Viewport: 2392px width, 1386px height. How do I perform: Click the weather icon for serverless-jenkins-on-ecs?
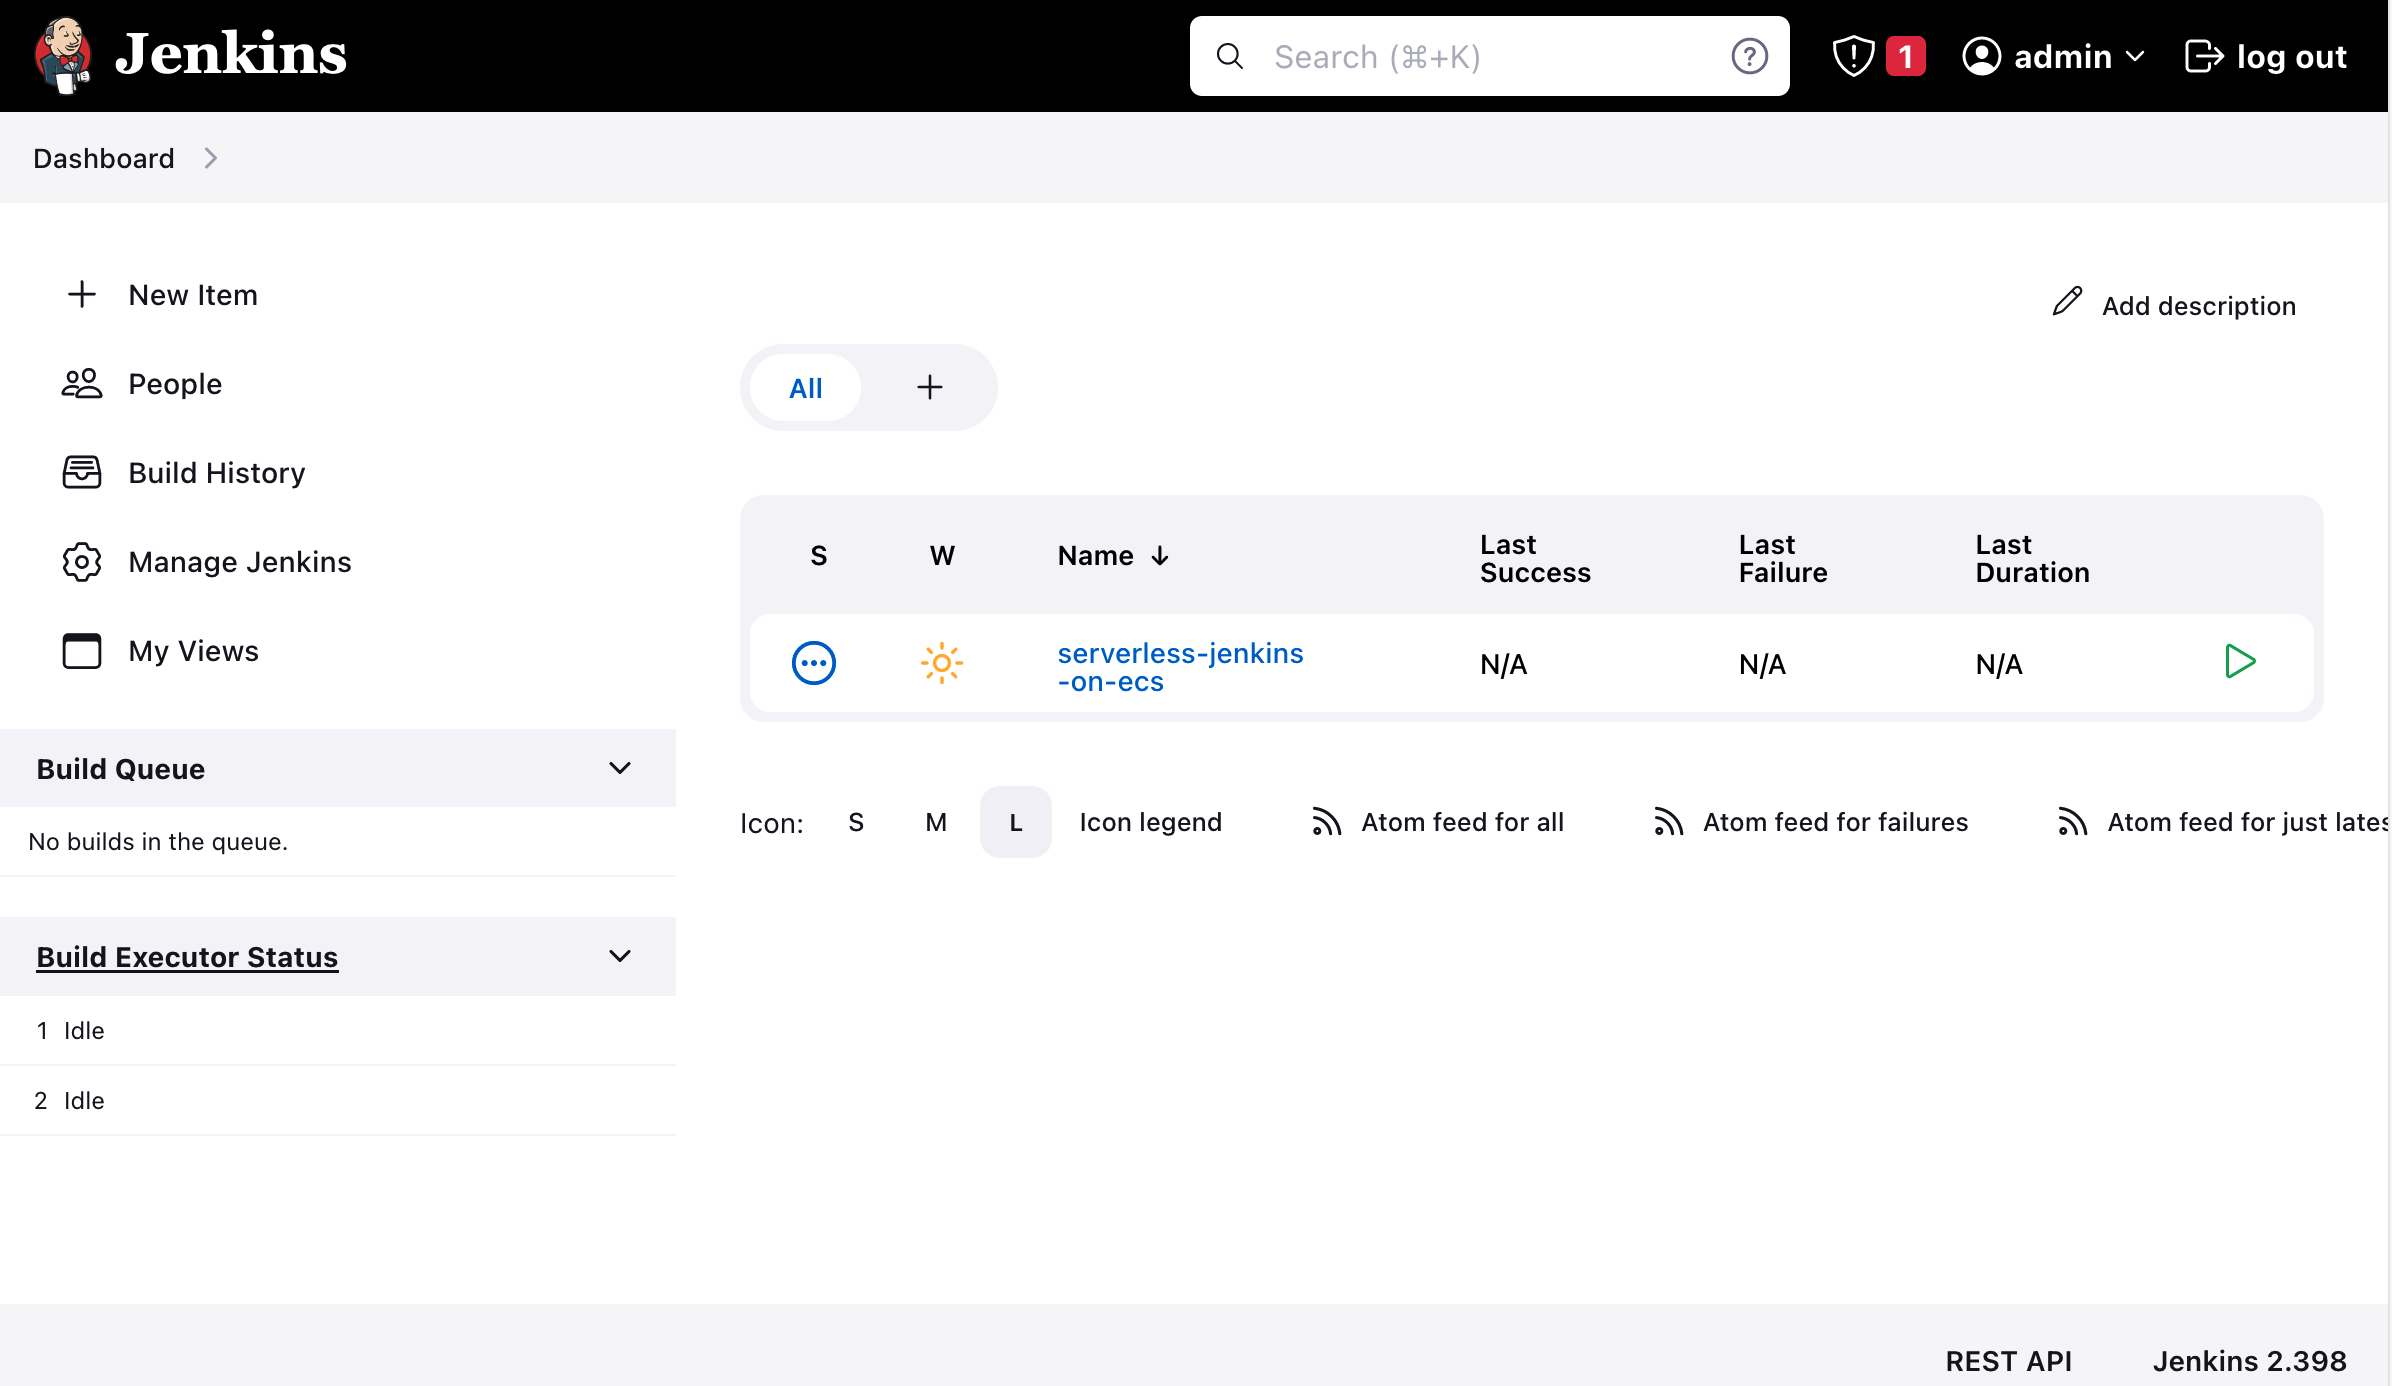point(940,662)
